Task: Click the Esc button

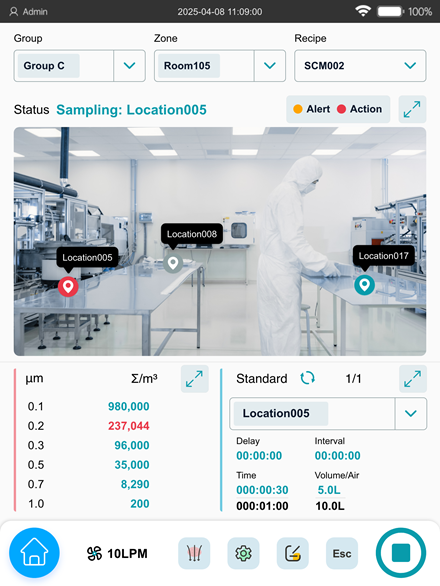Action: point(342,553)
